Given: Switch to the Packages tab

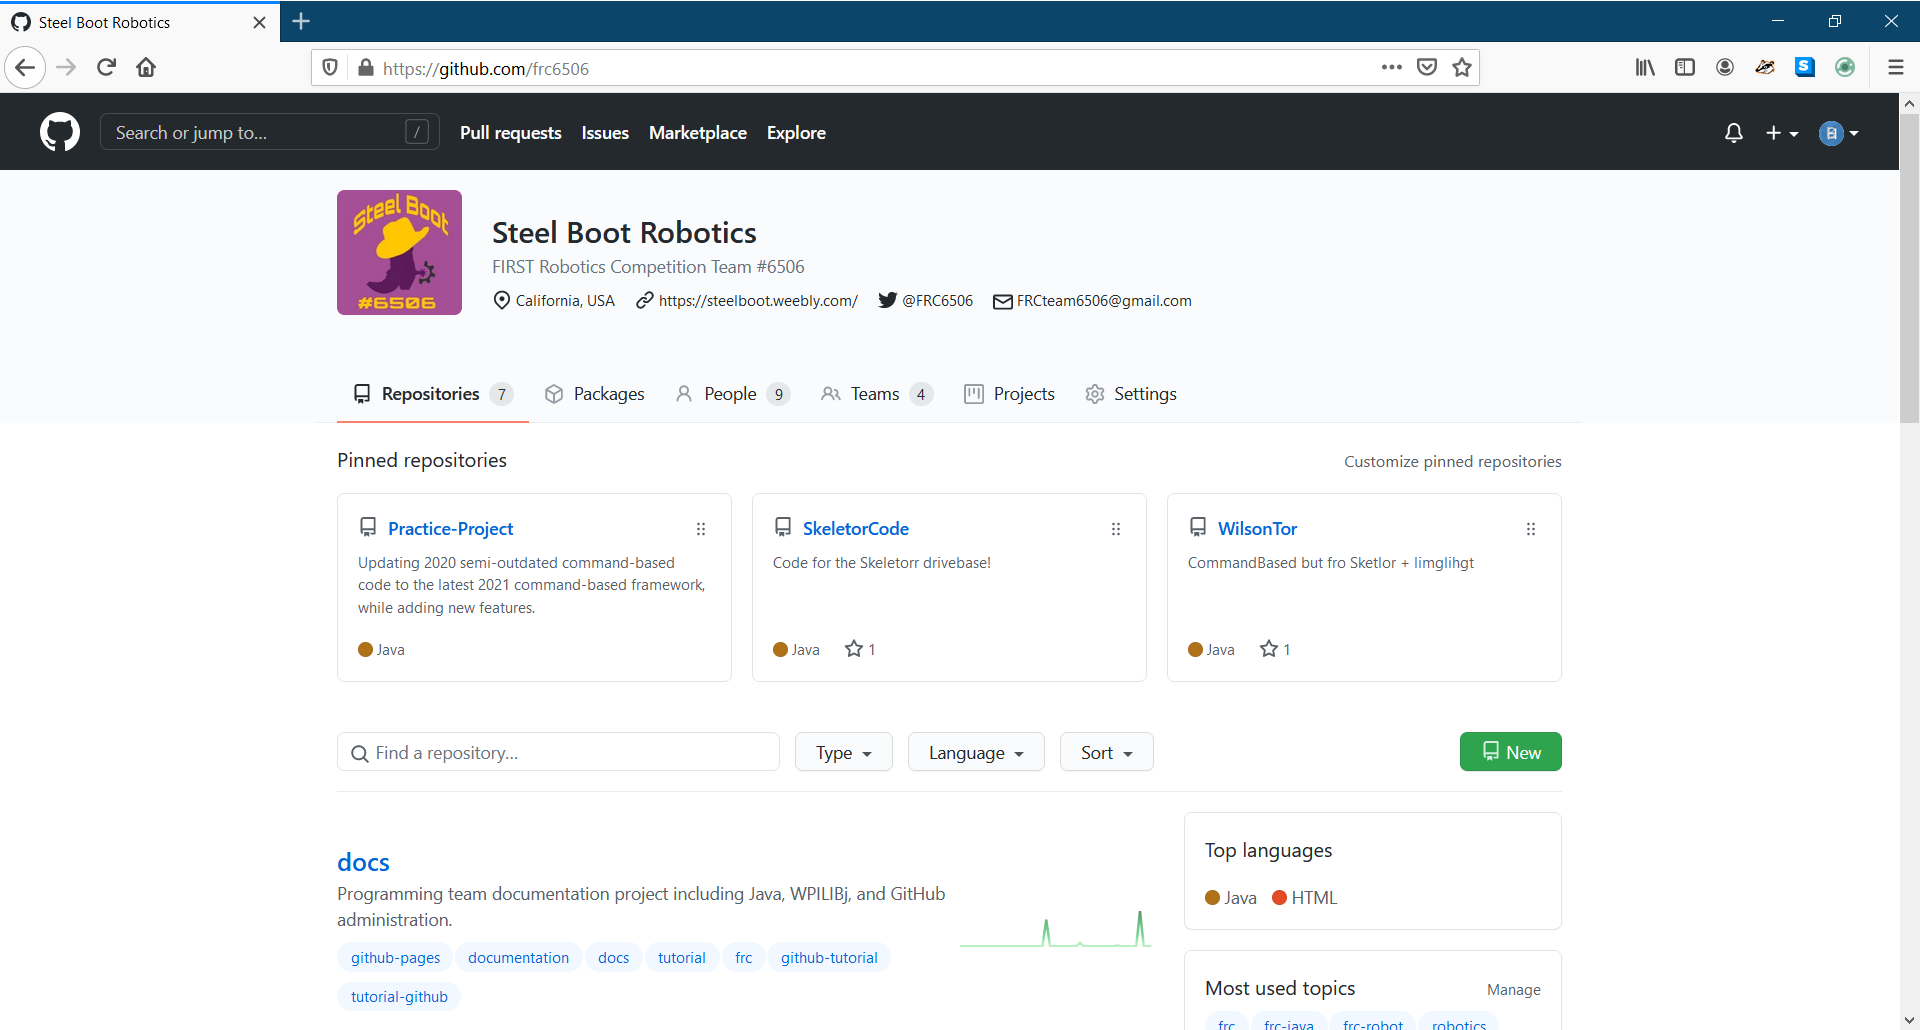Looking at the screenshot, I should [594, 394].
